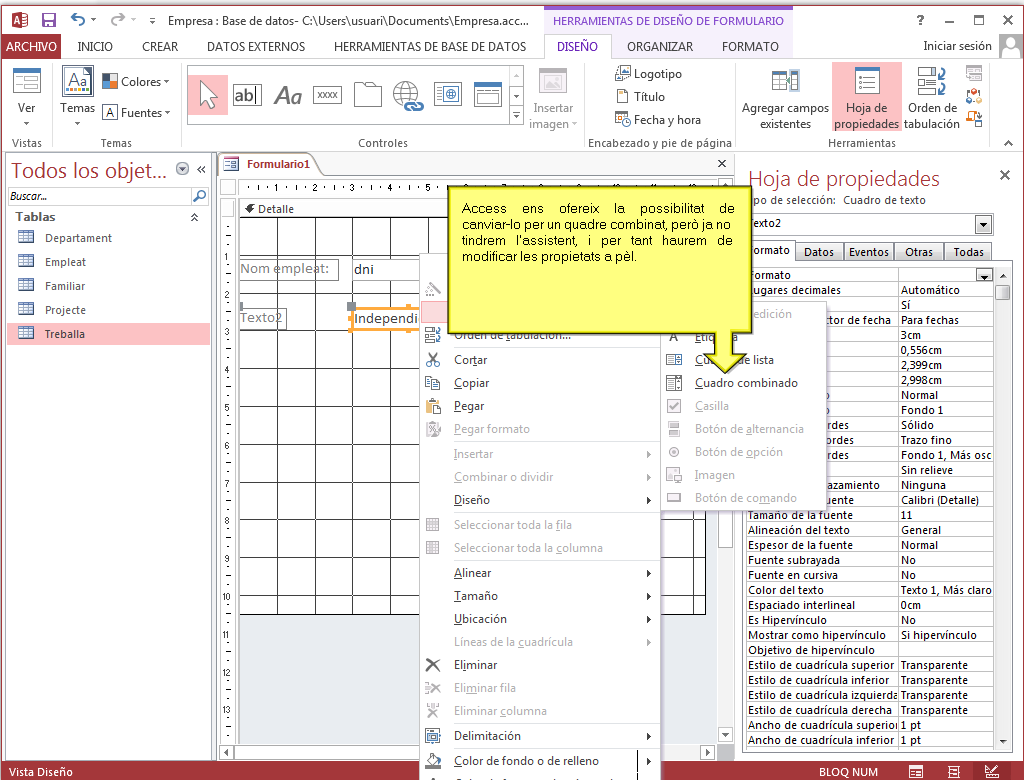This screenshot has height=780, width=1024.
Task: Select the Departament table
Action: pyautogui.click(x=78, y=238)
